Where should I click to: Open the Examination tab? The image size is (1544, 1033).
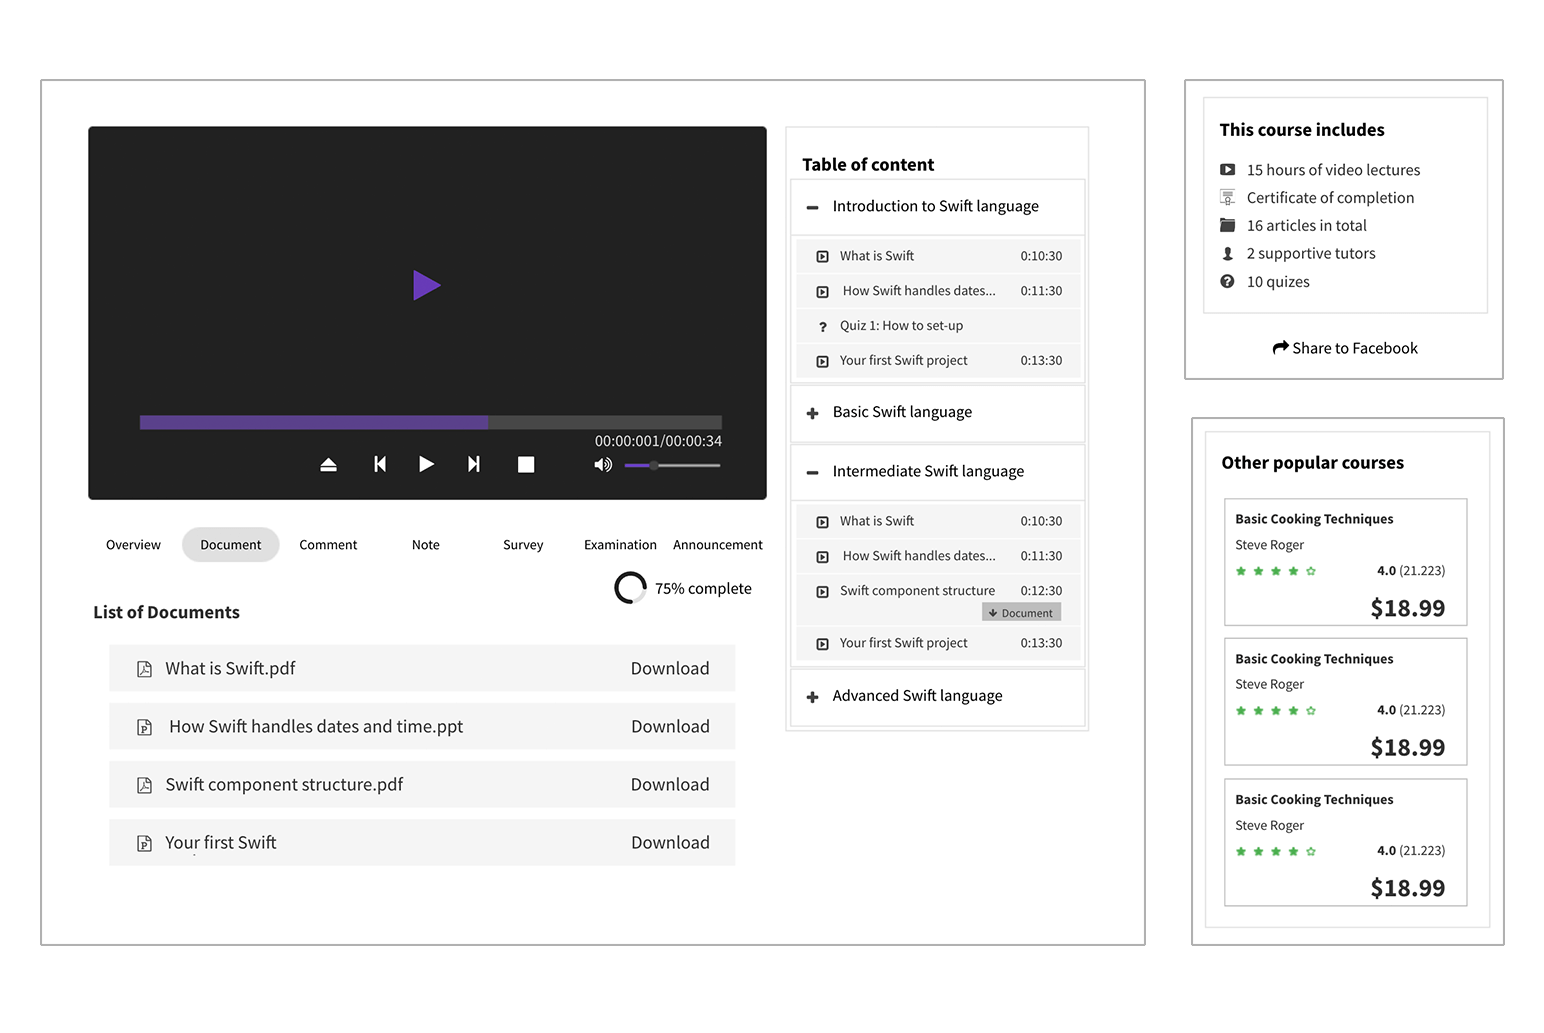point(620,544)
